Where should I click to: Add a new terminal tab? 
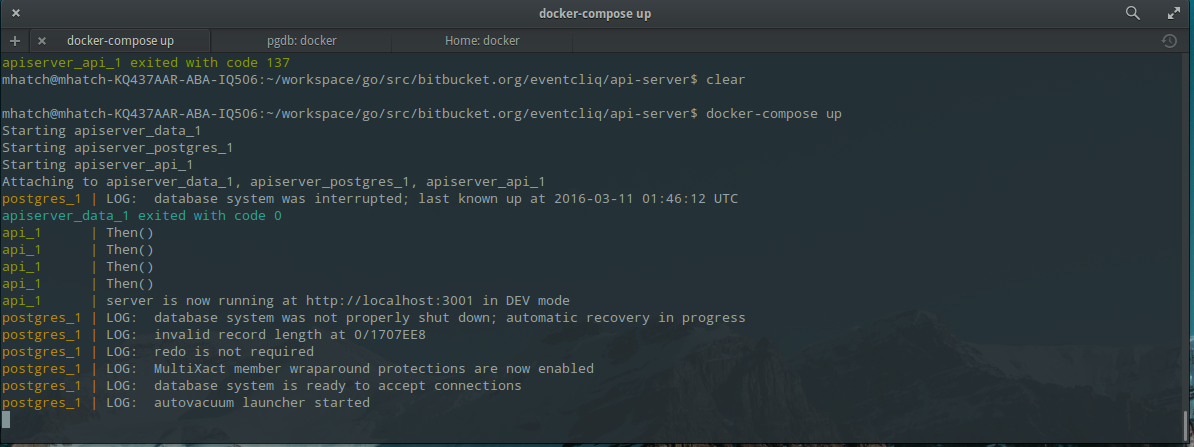coord(15,41)
